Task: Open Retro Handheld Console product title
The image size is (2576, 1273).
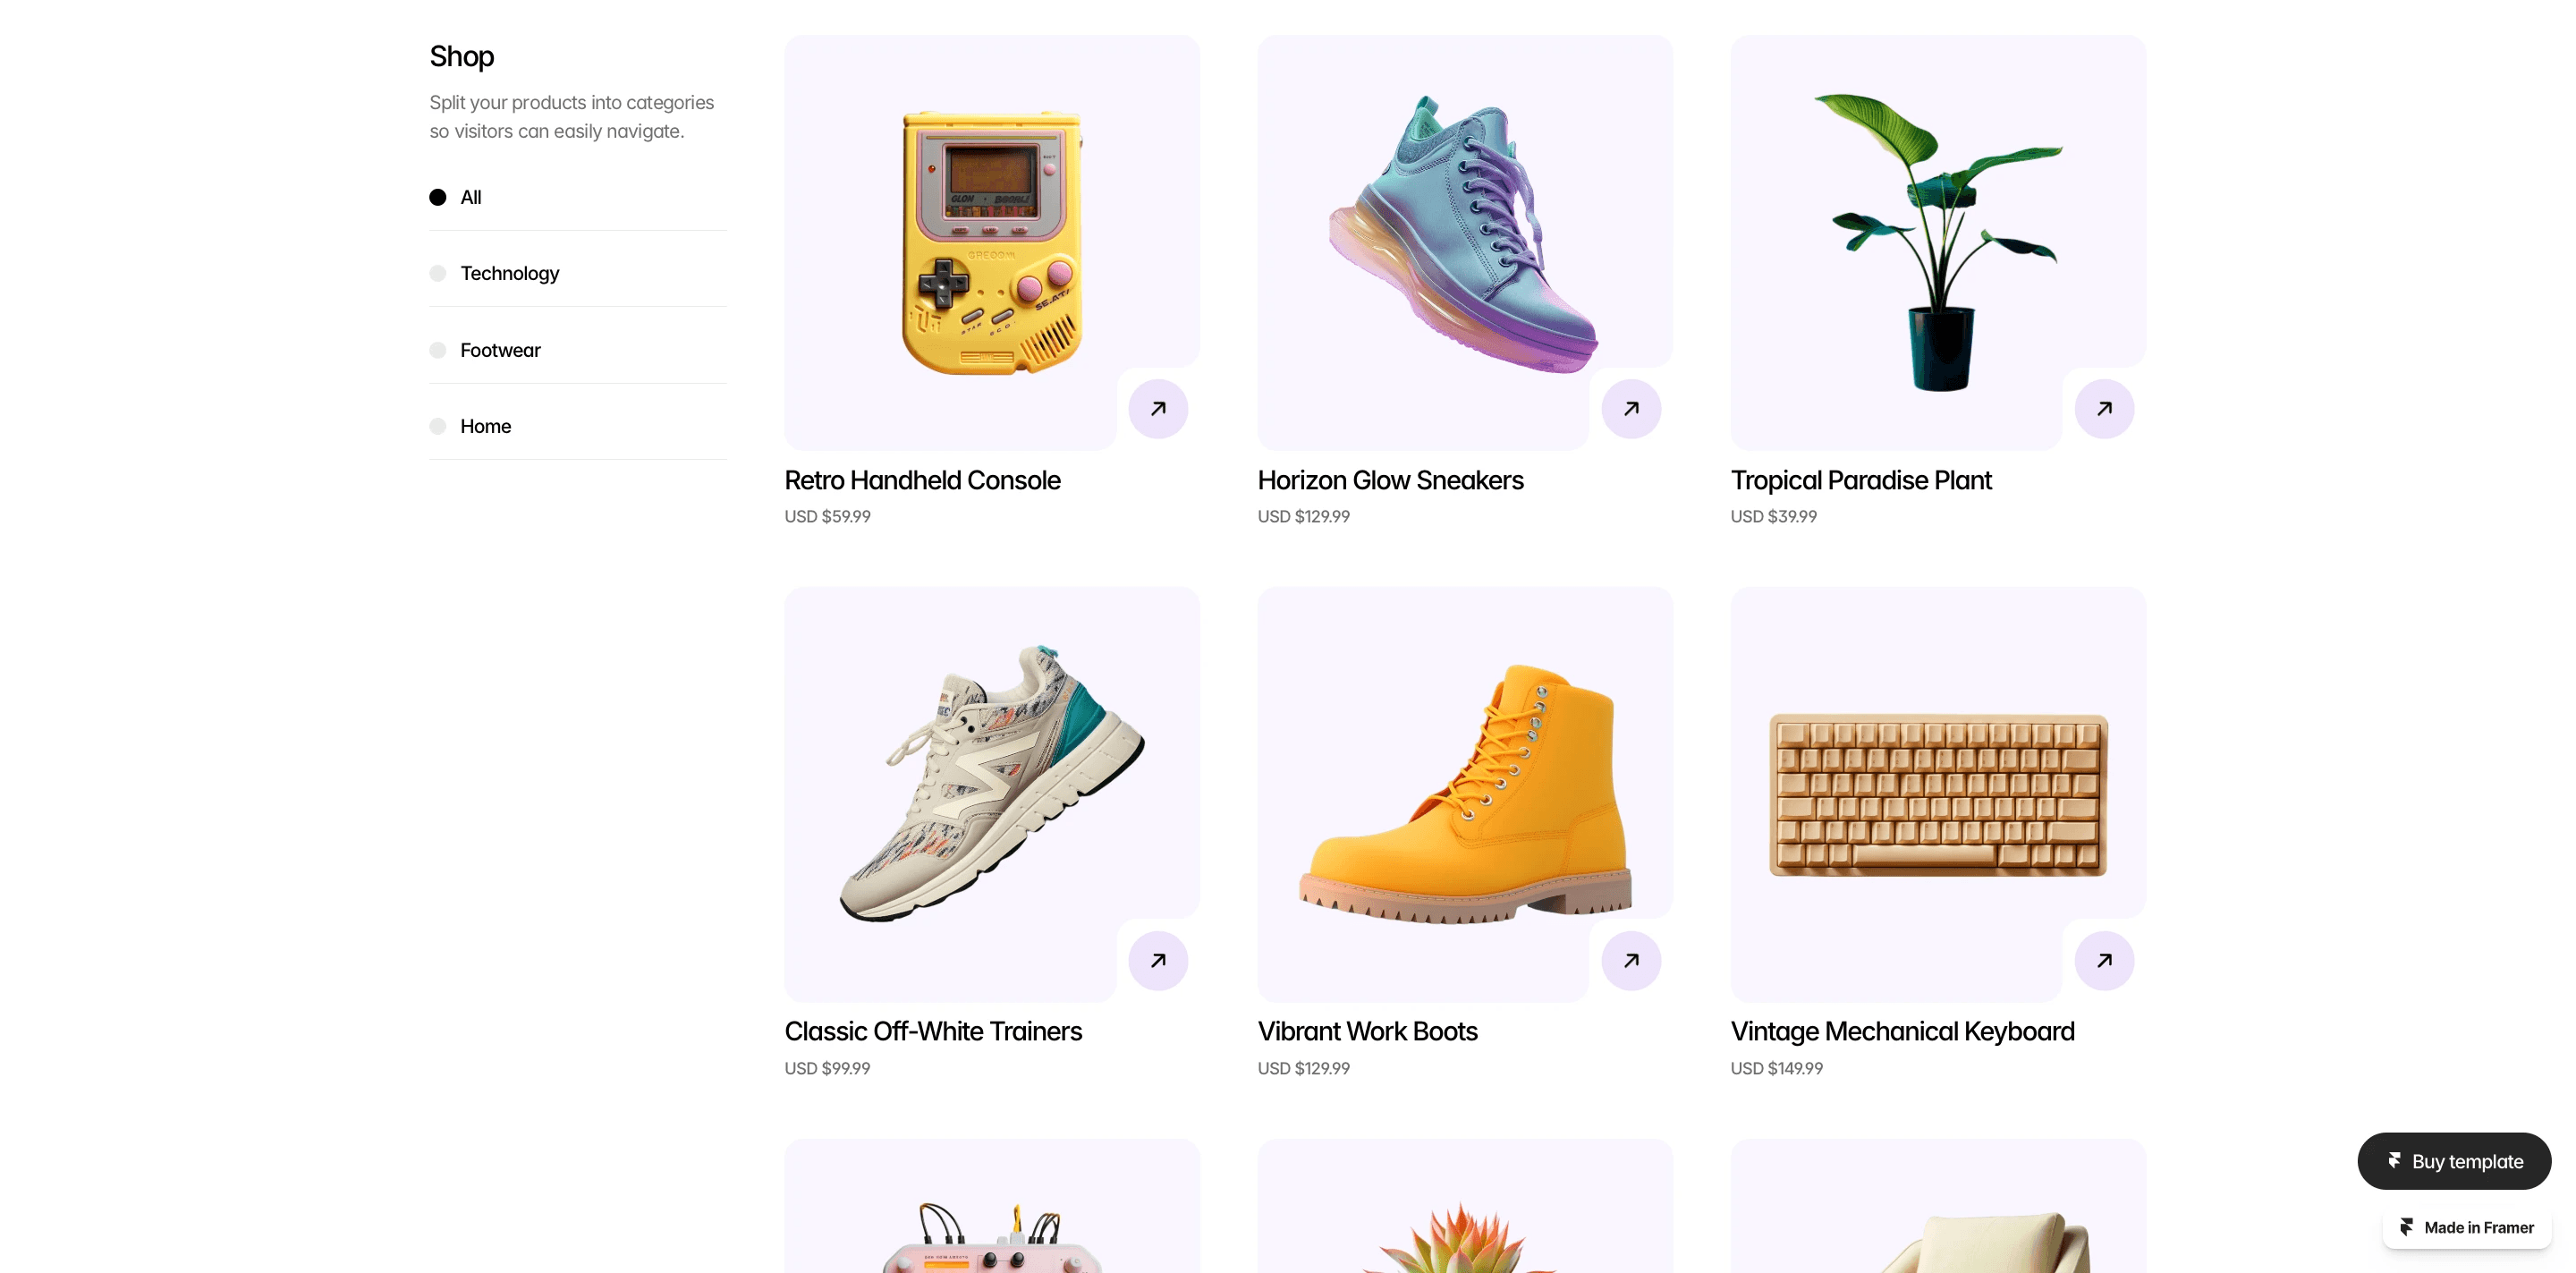Action: coord(922,480)
